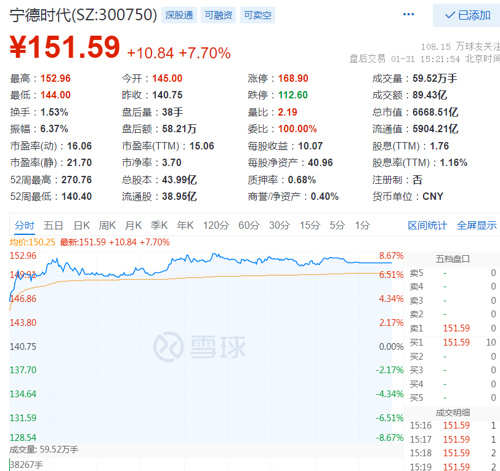Click the 38267手 volume axis label
Image resolution: width=500 pixels, height=471 pixels.
coord(26,465)
